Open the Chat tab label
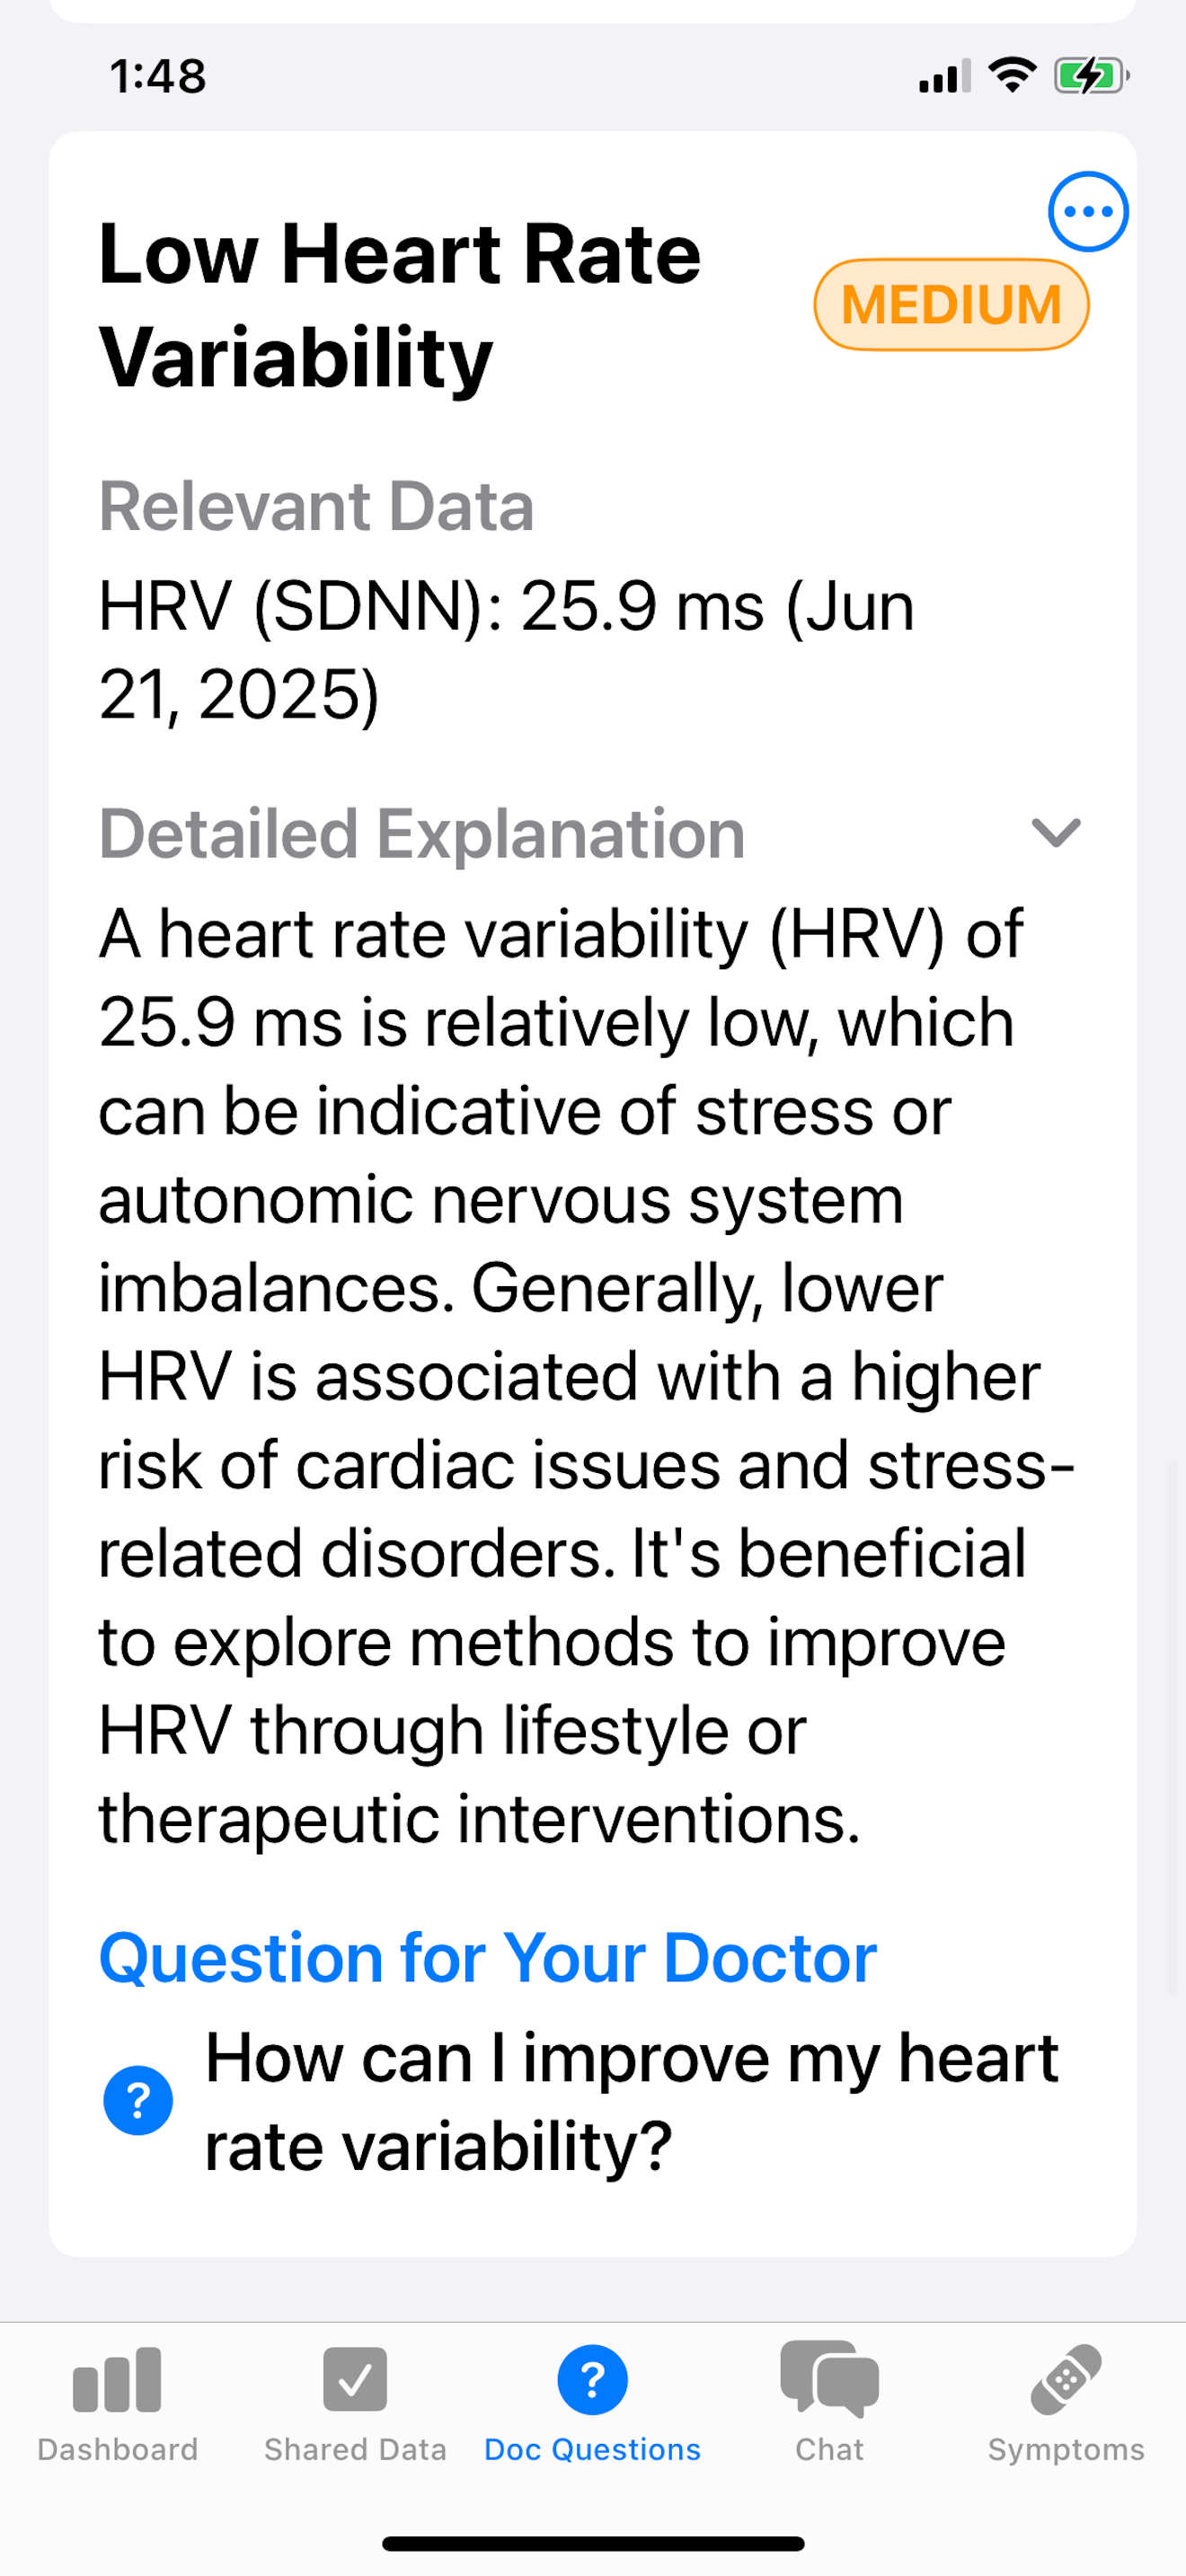1186x2576 pixels. (829, 2449)
